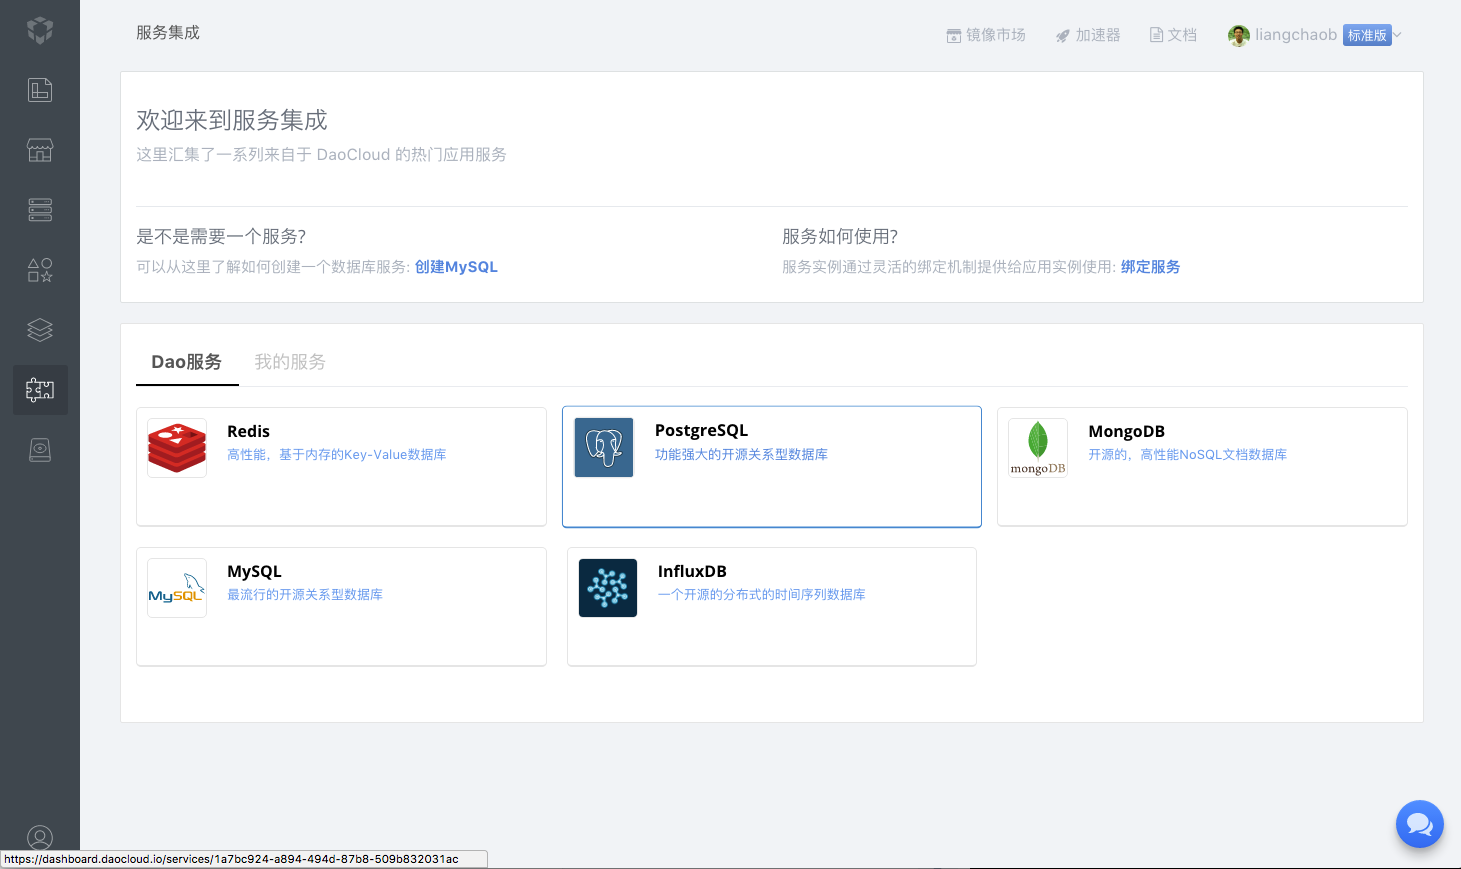This screenshot has width=1461, height=869.
Task: Click the 欢迎来到服务集成 heading
Action: (x=232, y=120)
